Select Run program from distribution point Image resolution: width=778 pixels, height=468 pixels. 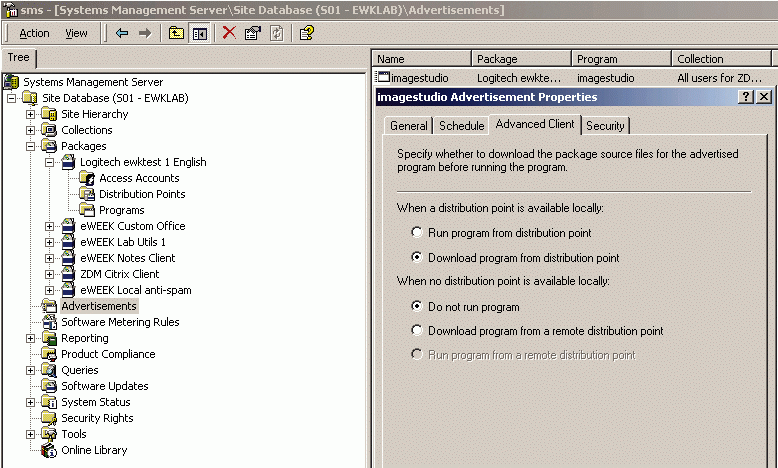(x=417, y=232)
